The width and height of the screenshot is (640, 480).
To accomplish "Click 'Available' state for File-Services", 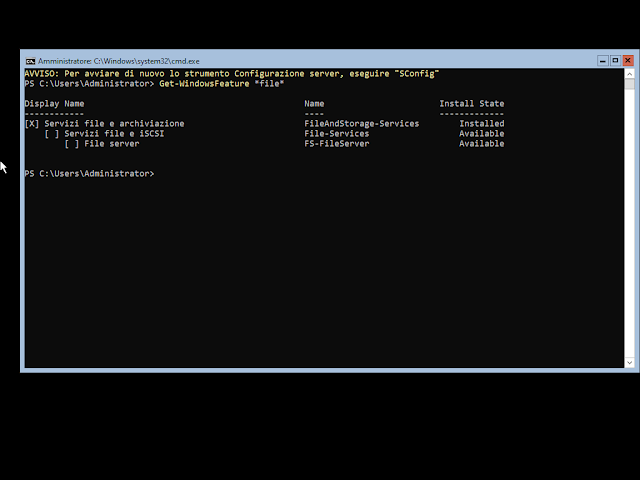I will click(482, 134).
